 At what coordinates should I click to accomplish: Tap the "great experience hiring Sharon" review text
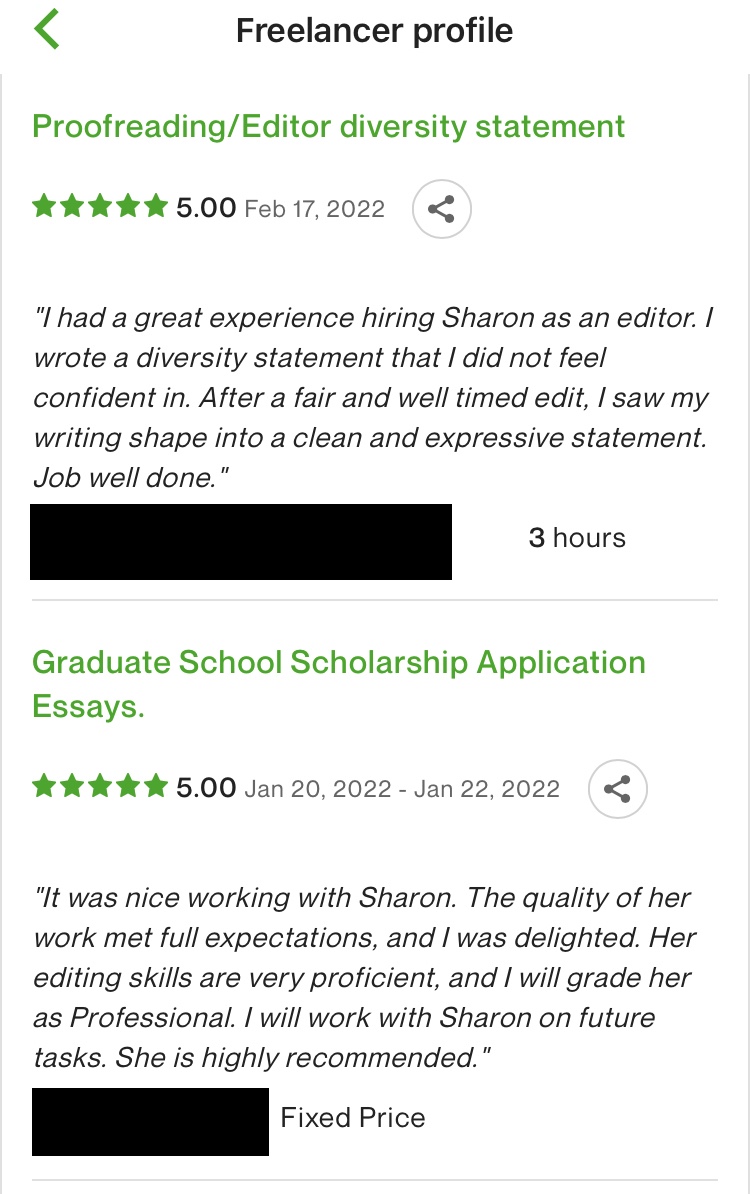[x=372, y=398]
